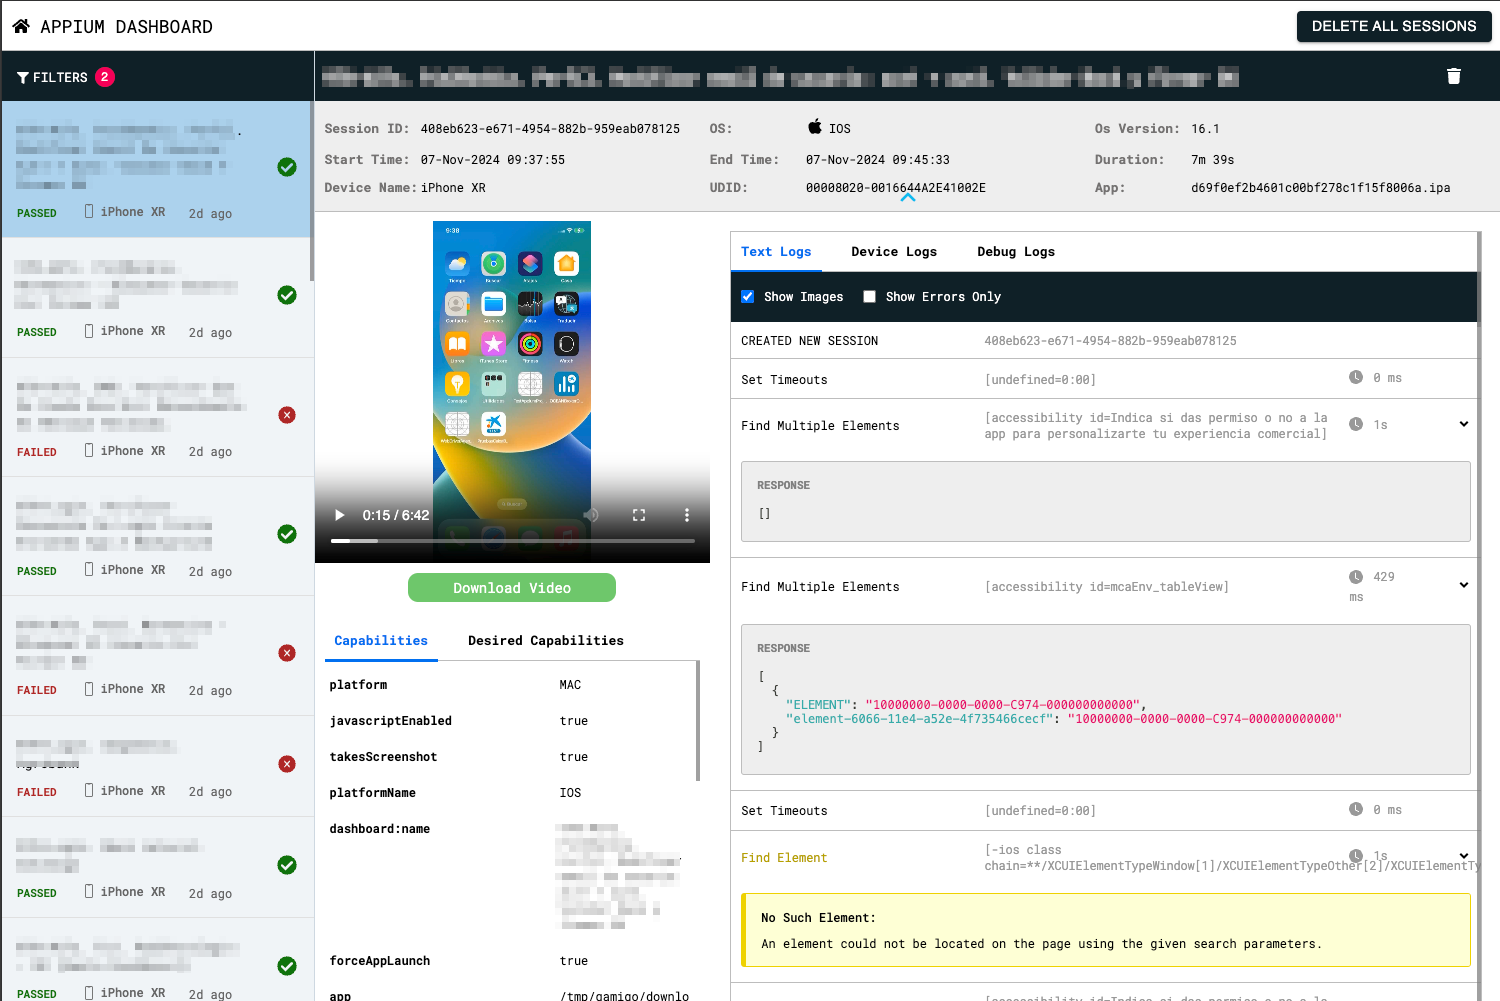
Task: Open the Debug Logs tab
Action: tap(1015, 252)
